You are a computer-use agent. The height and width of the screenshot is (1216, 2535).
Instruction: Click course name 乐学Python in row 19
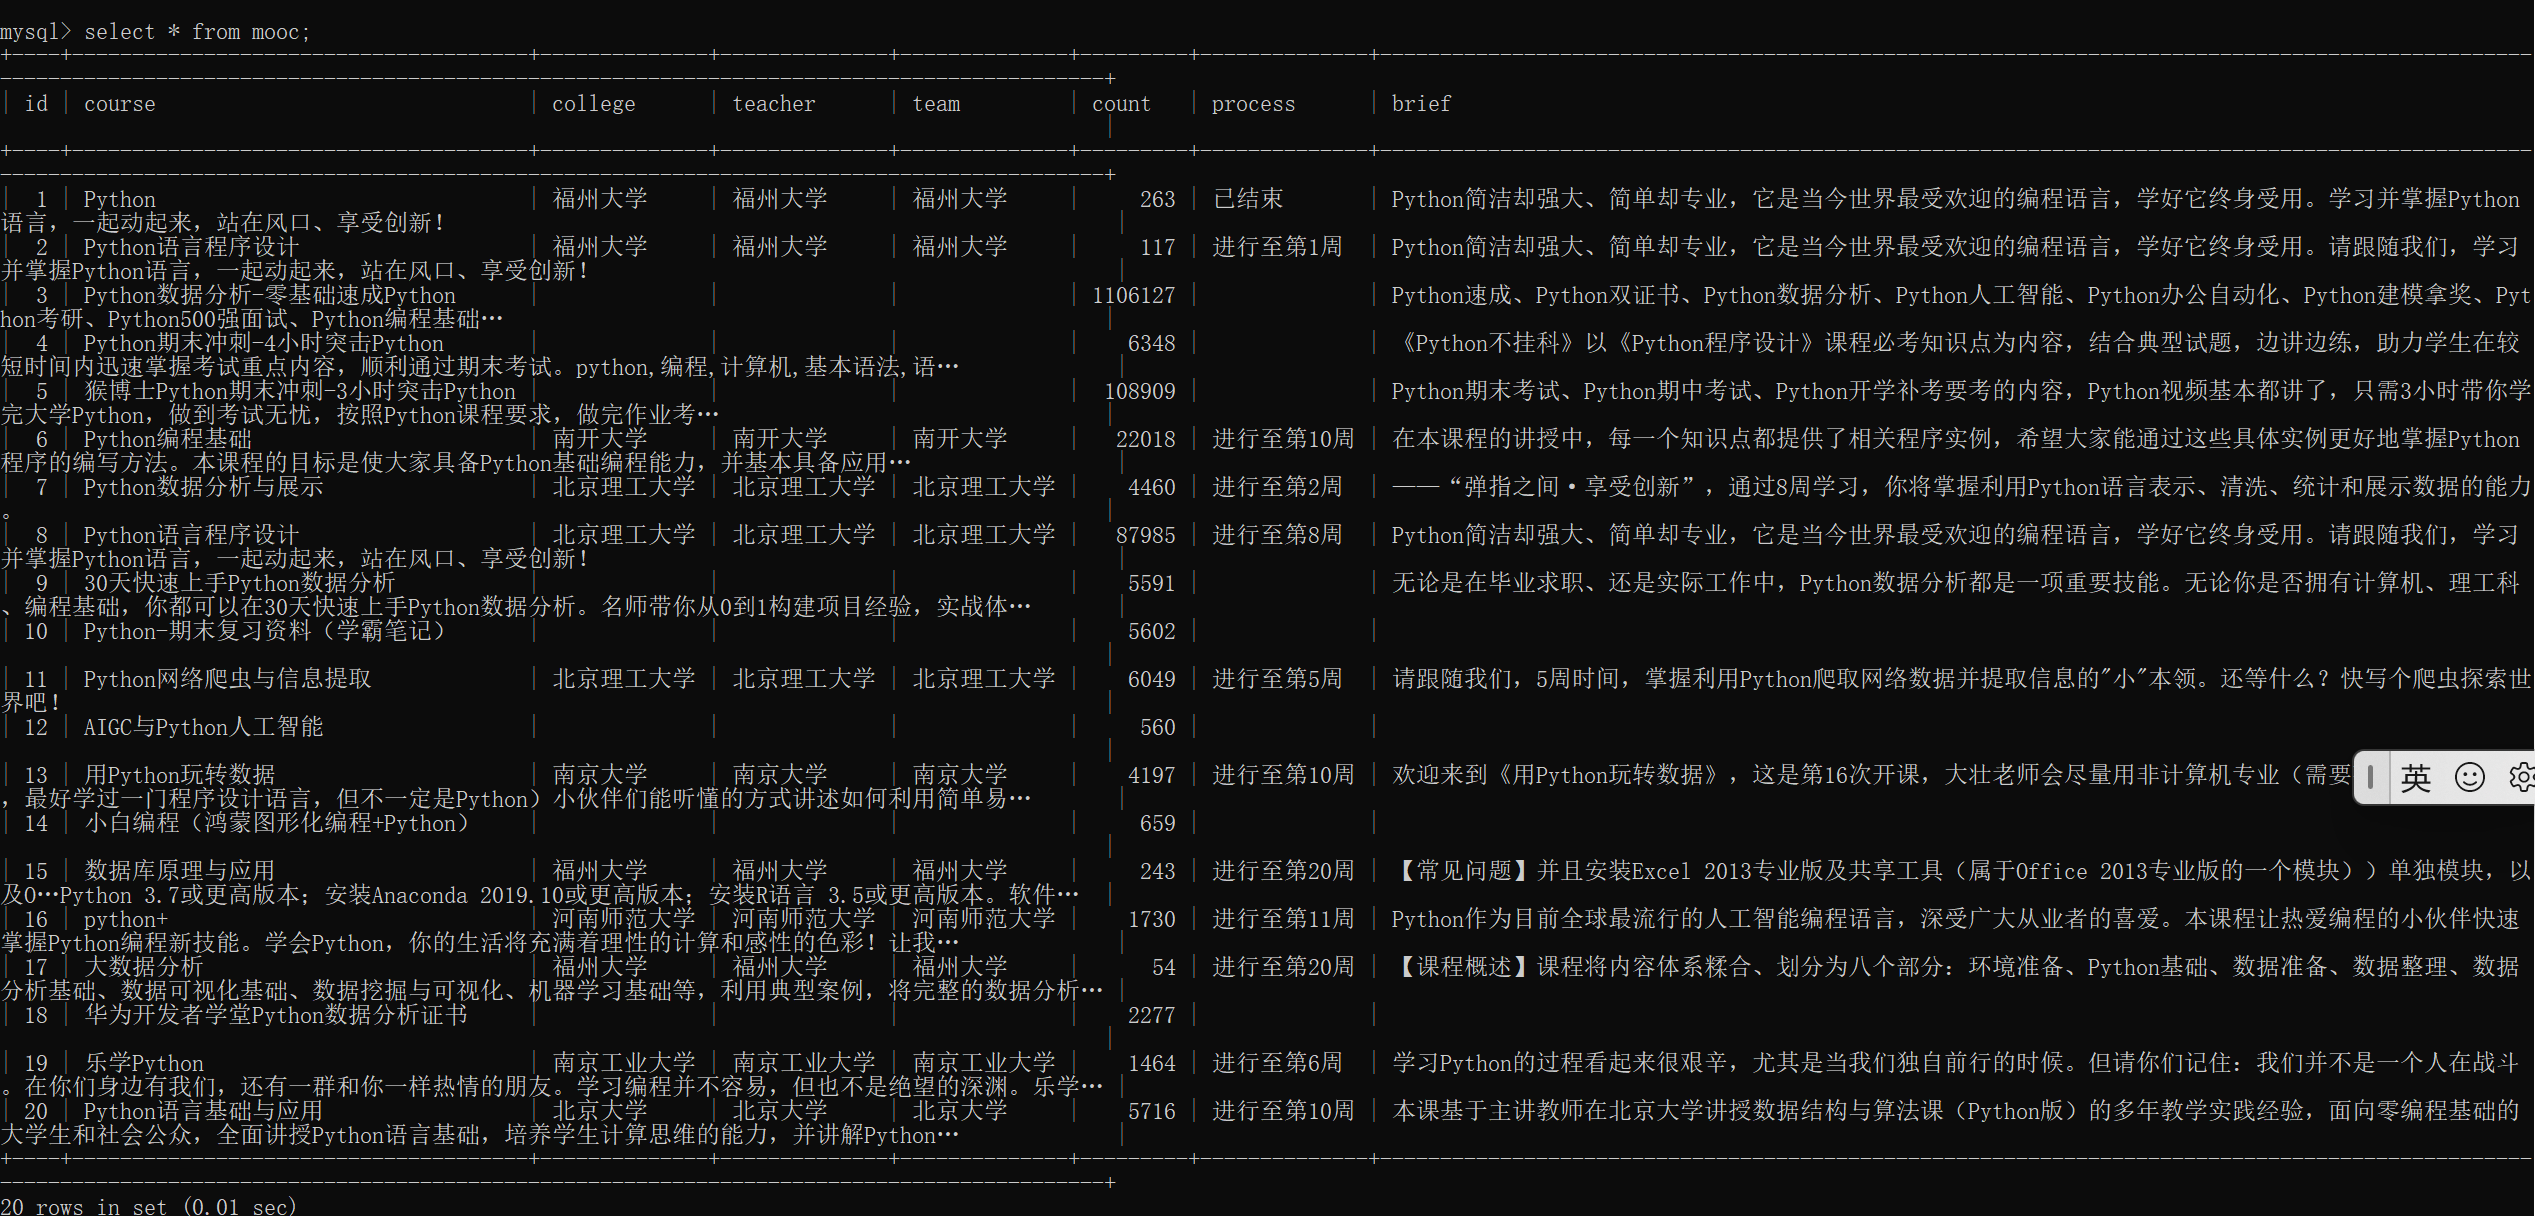click(144, 1063)
